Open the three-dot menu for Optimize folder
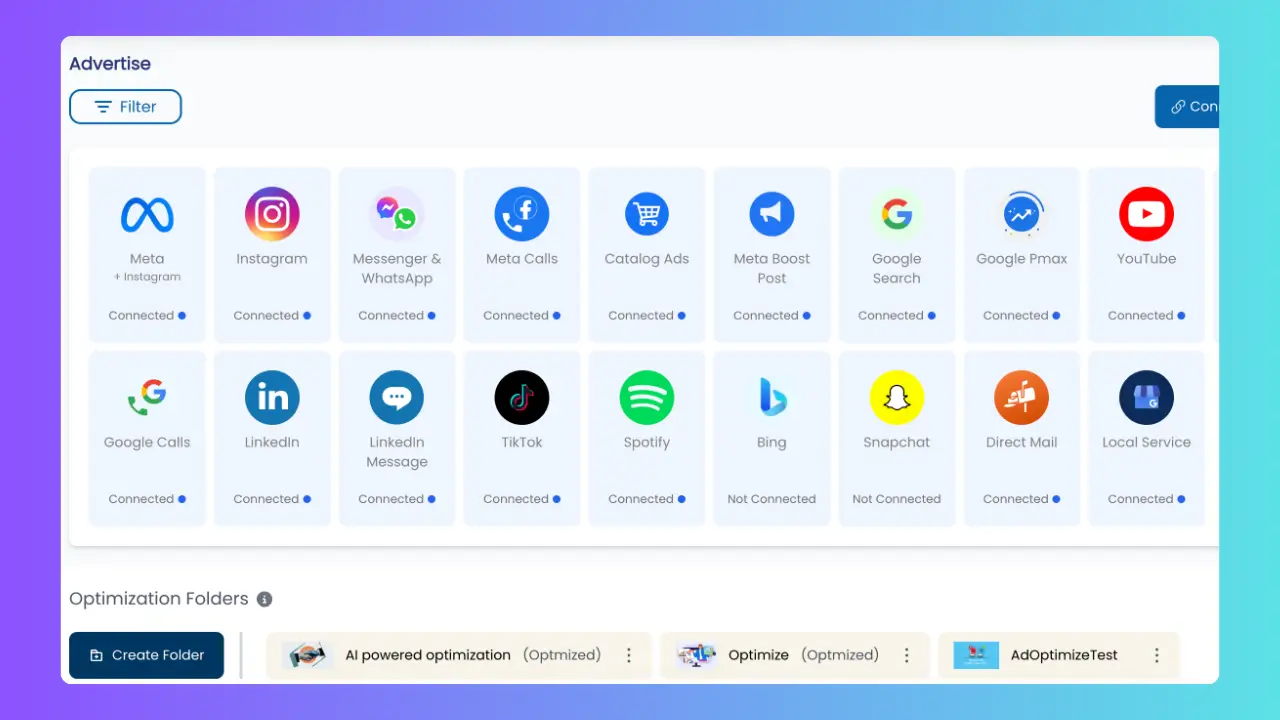Screen dimensions: 1280x720 [907, 655]
